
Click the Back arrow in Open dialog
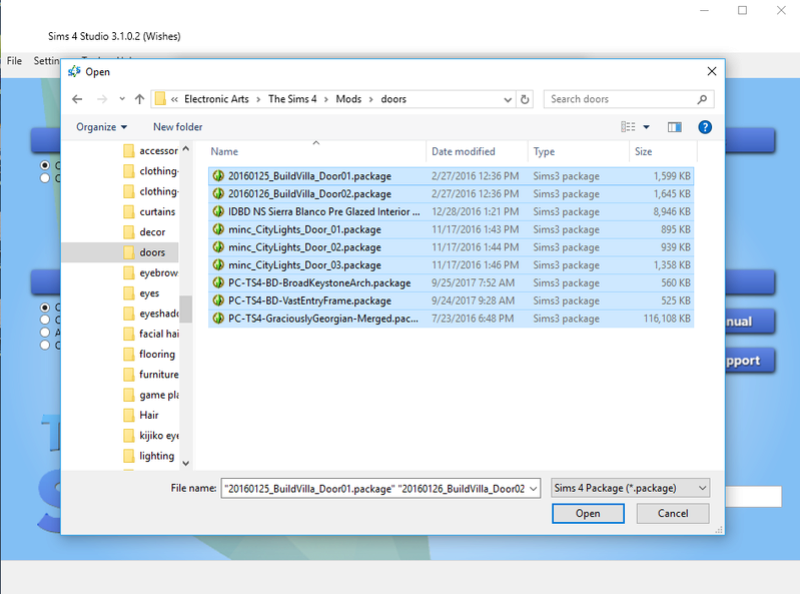[x=77, y=99]
